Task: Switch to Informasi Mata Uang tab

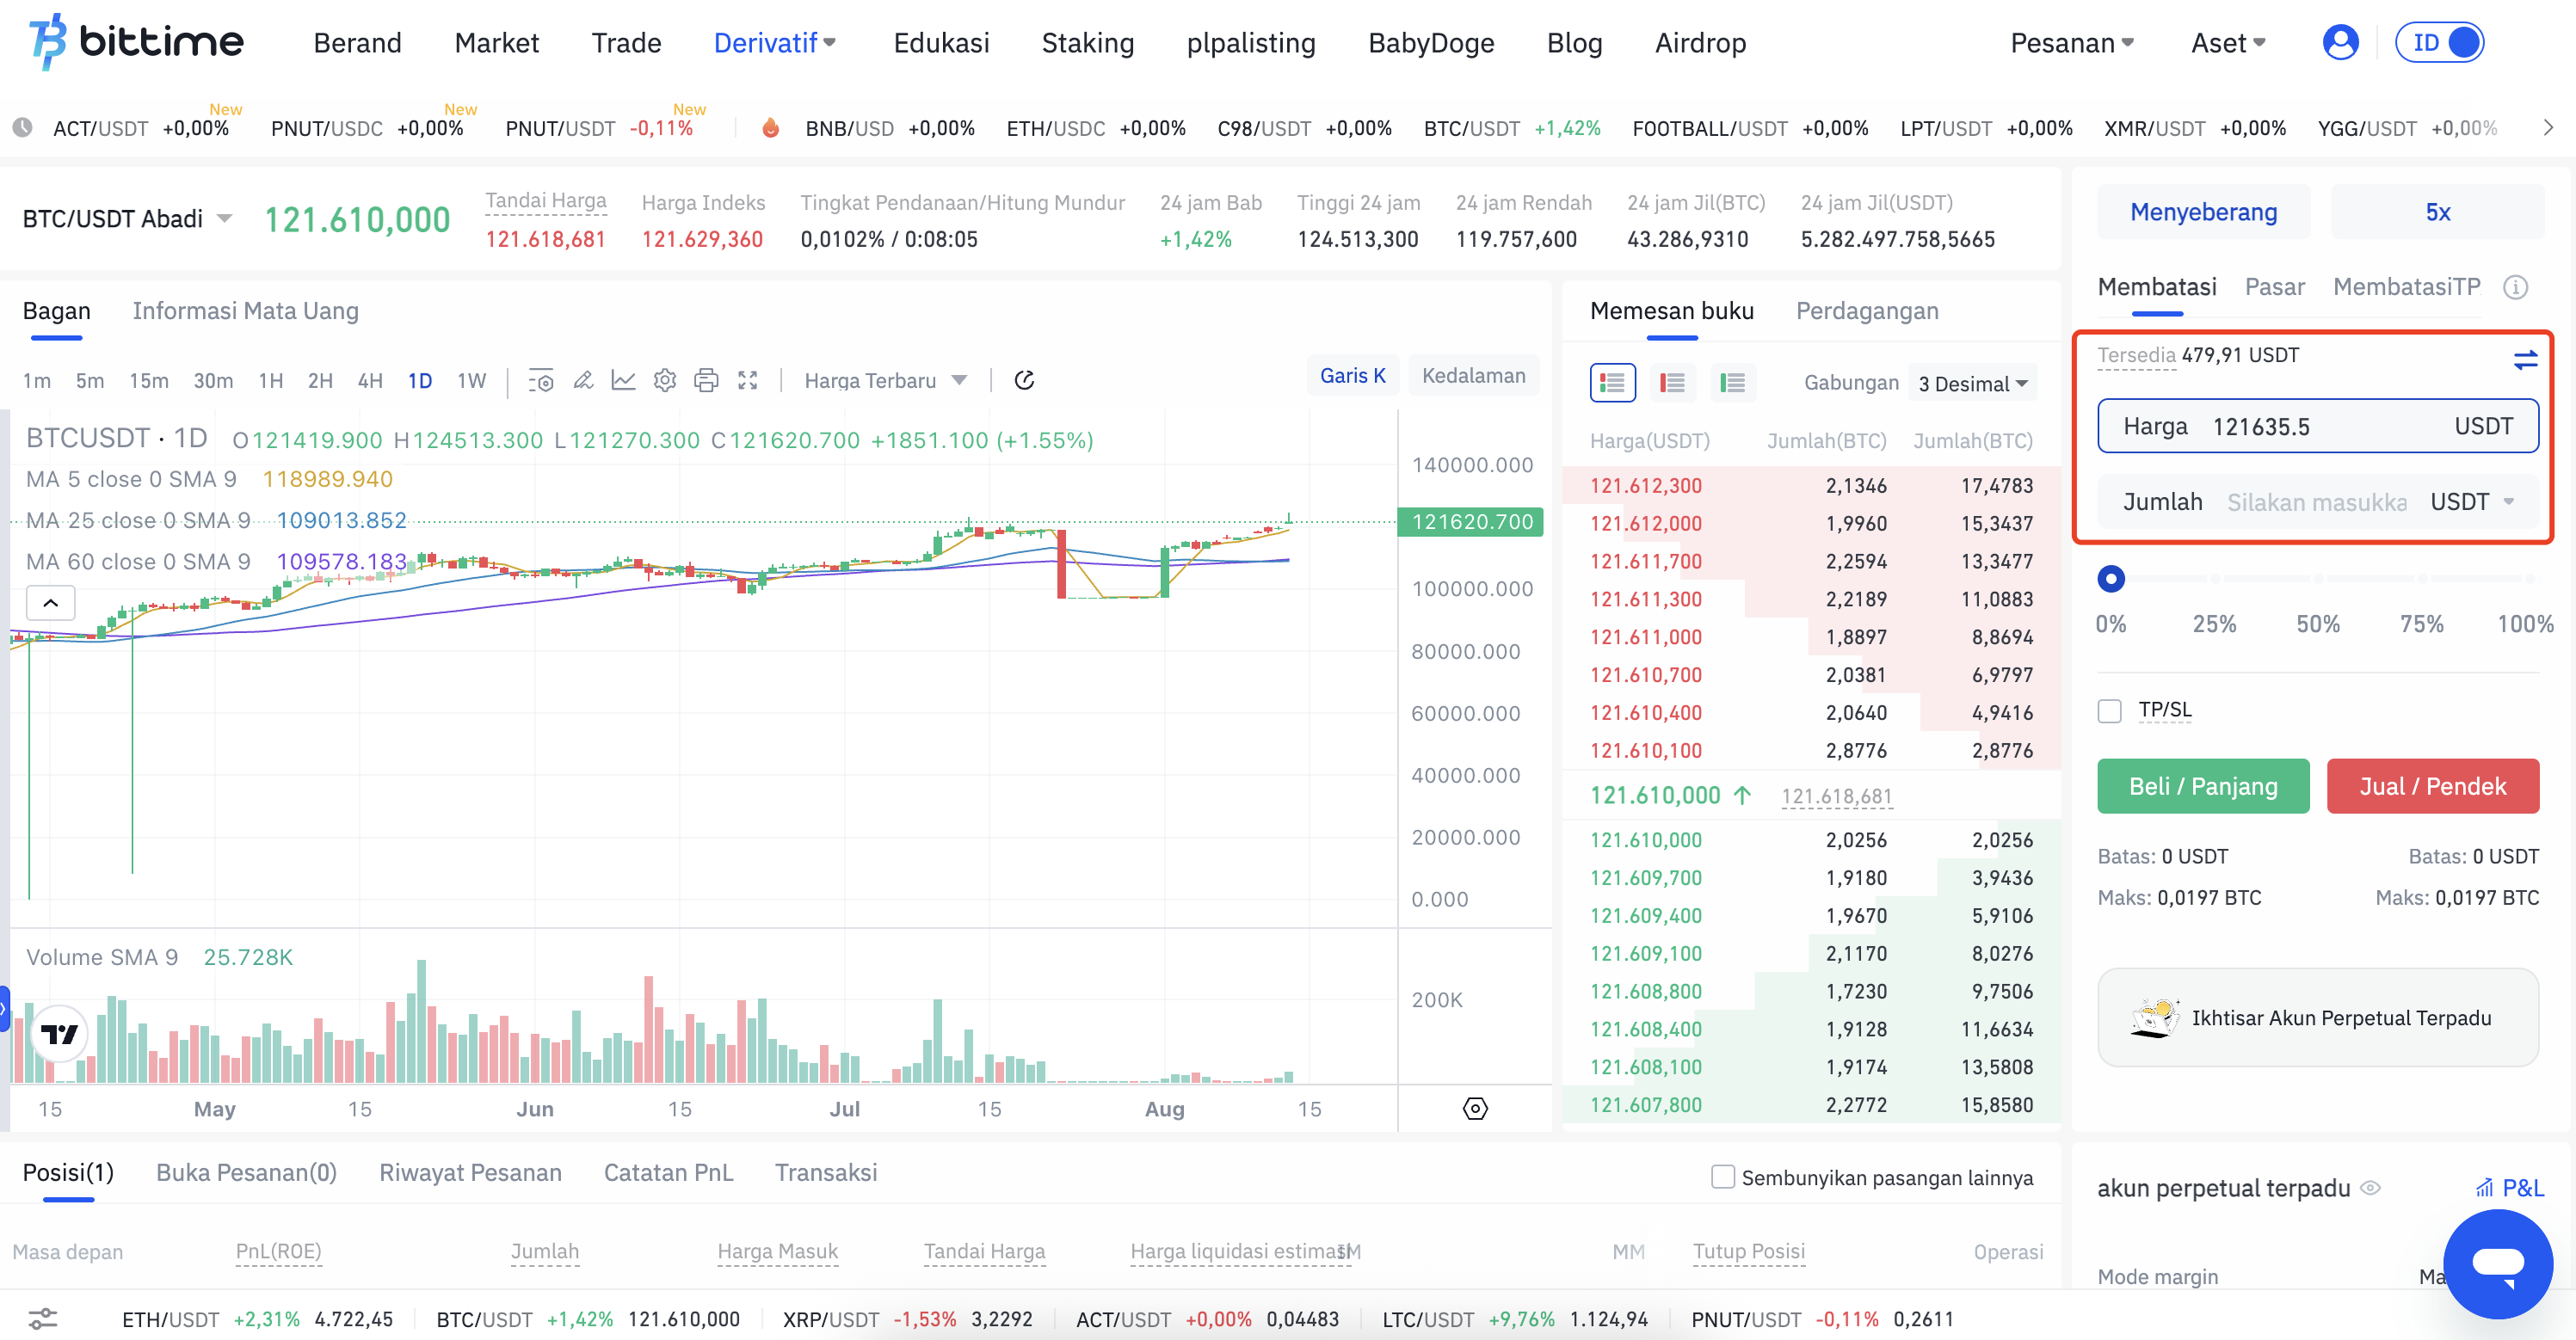Action: (x=245, y=311)
